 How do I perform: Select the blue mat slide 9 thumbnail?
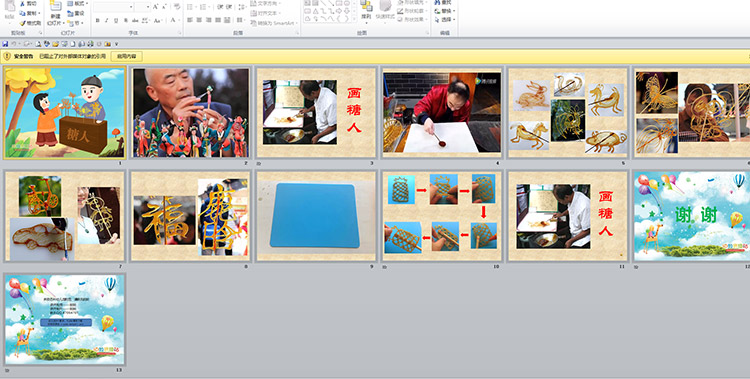point(316,215)
